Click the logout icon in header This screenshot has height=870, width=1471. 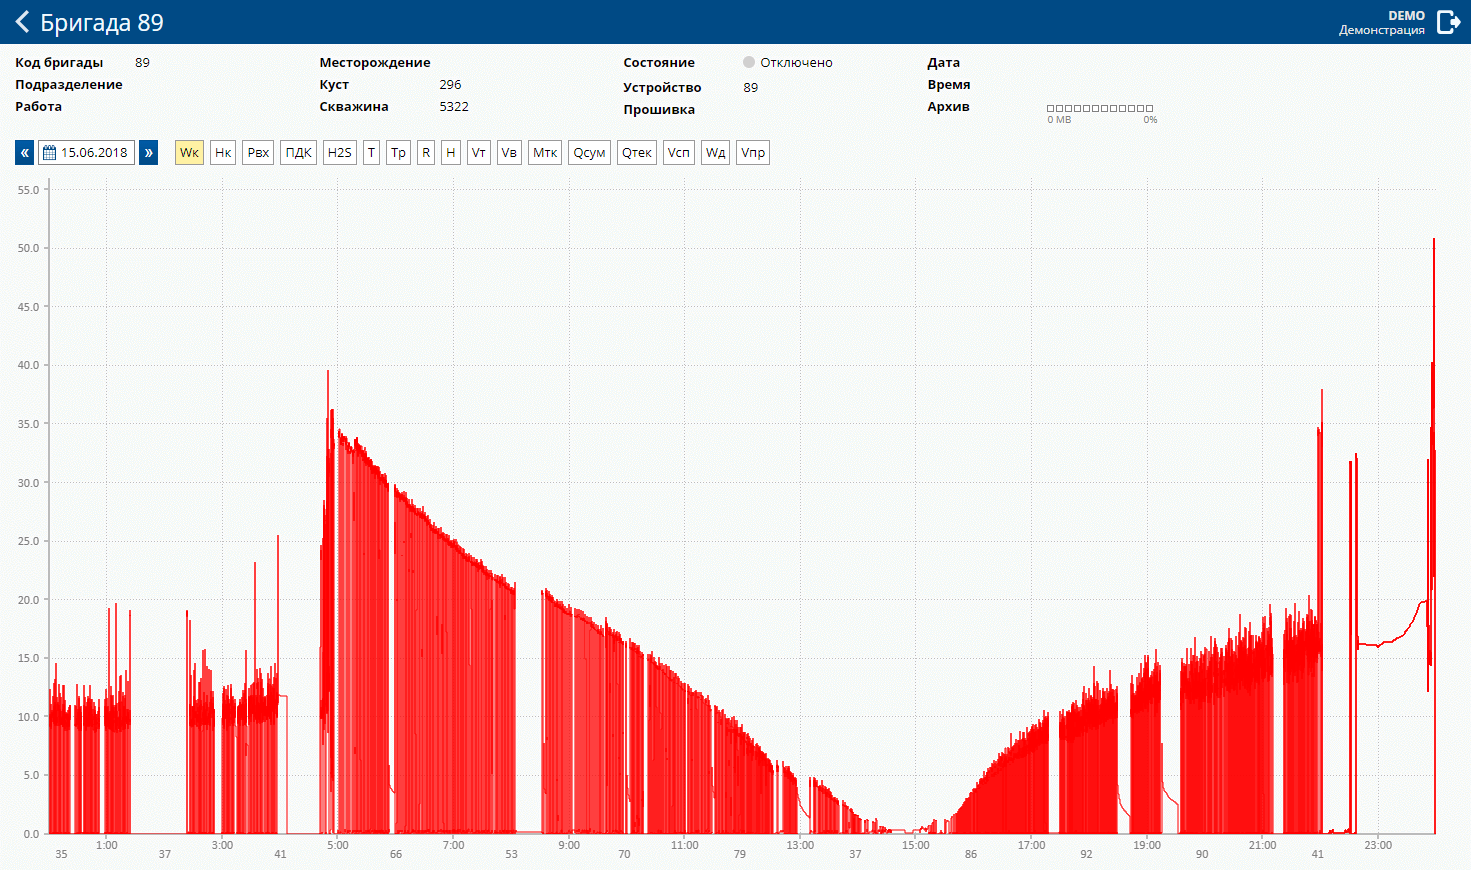pos(1448,22)
